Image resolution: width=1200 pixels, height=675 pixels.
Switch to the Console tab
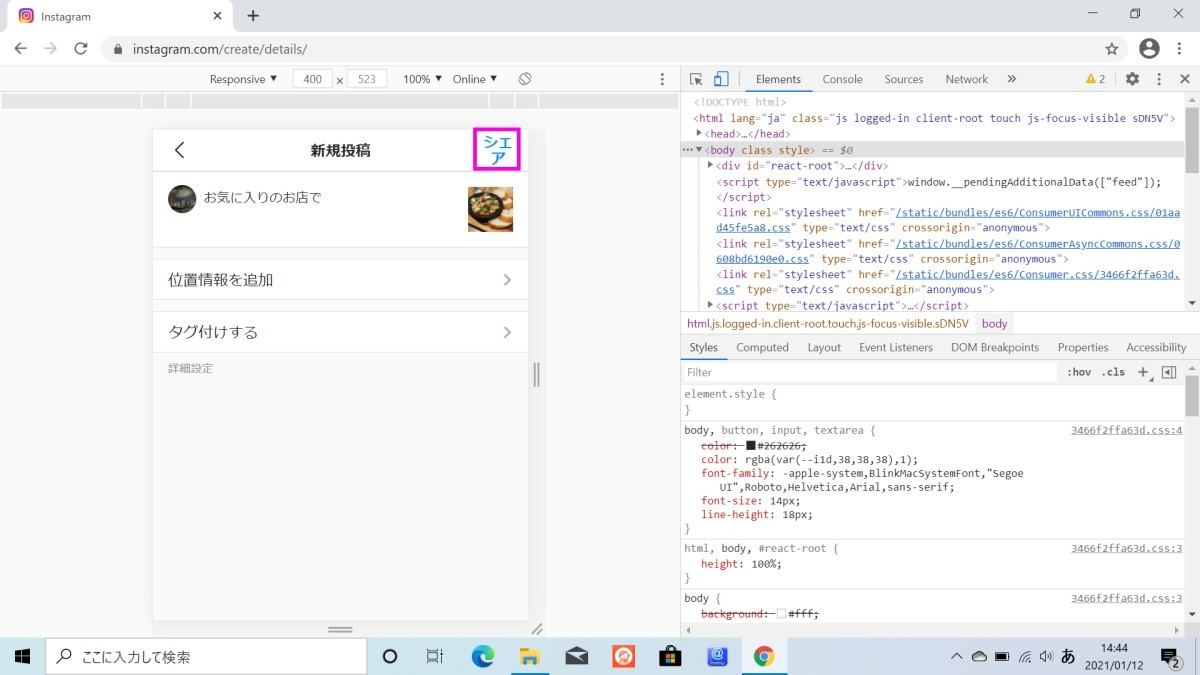tap(842, 79)
